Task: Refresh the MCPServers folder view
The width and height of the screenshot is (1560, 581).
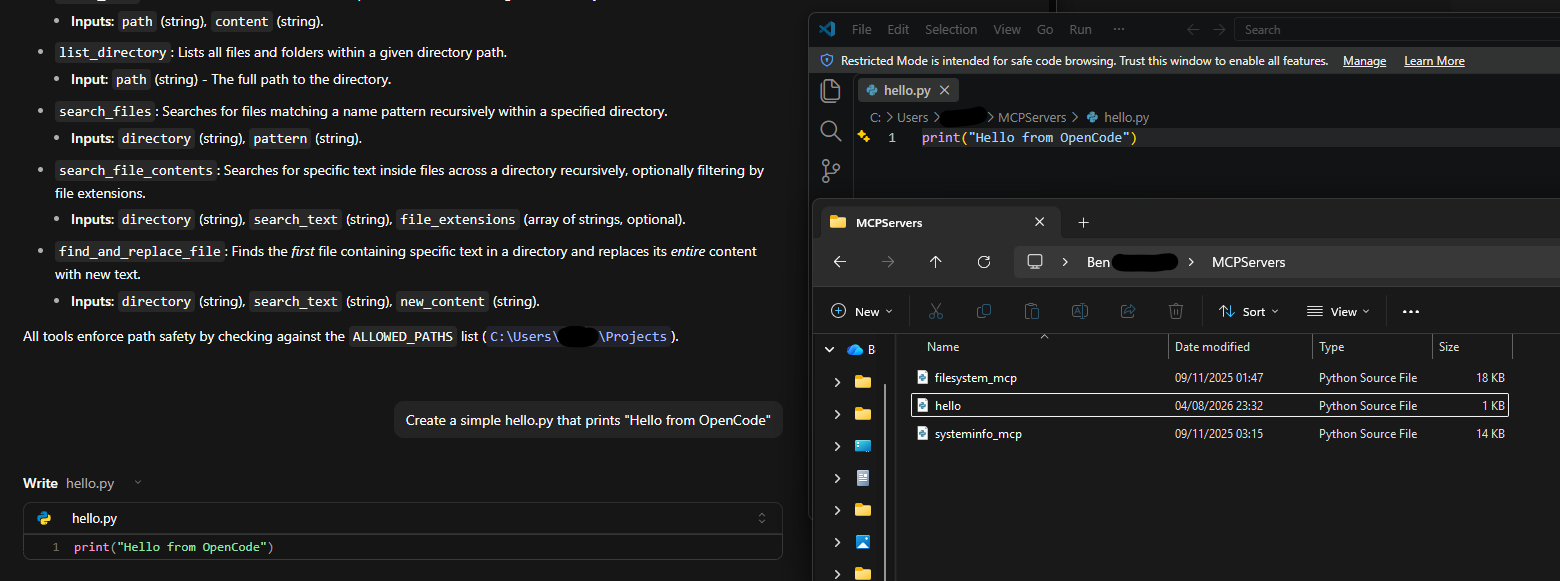Action: (x=984, y=262)
